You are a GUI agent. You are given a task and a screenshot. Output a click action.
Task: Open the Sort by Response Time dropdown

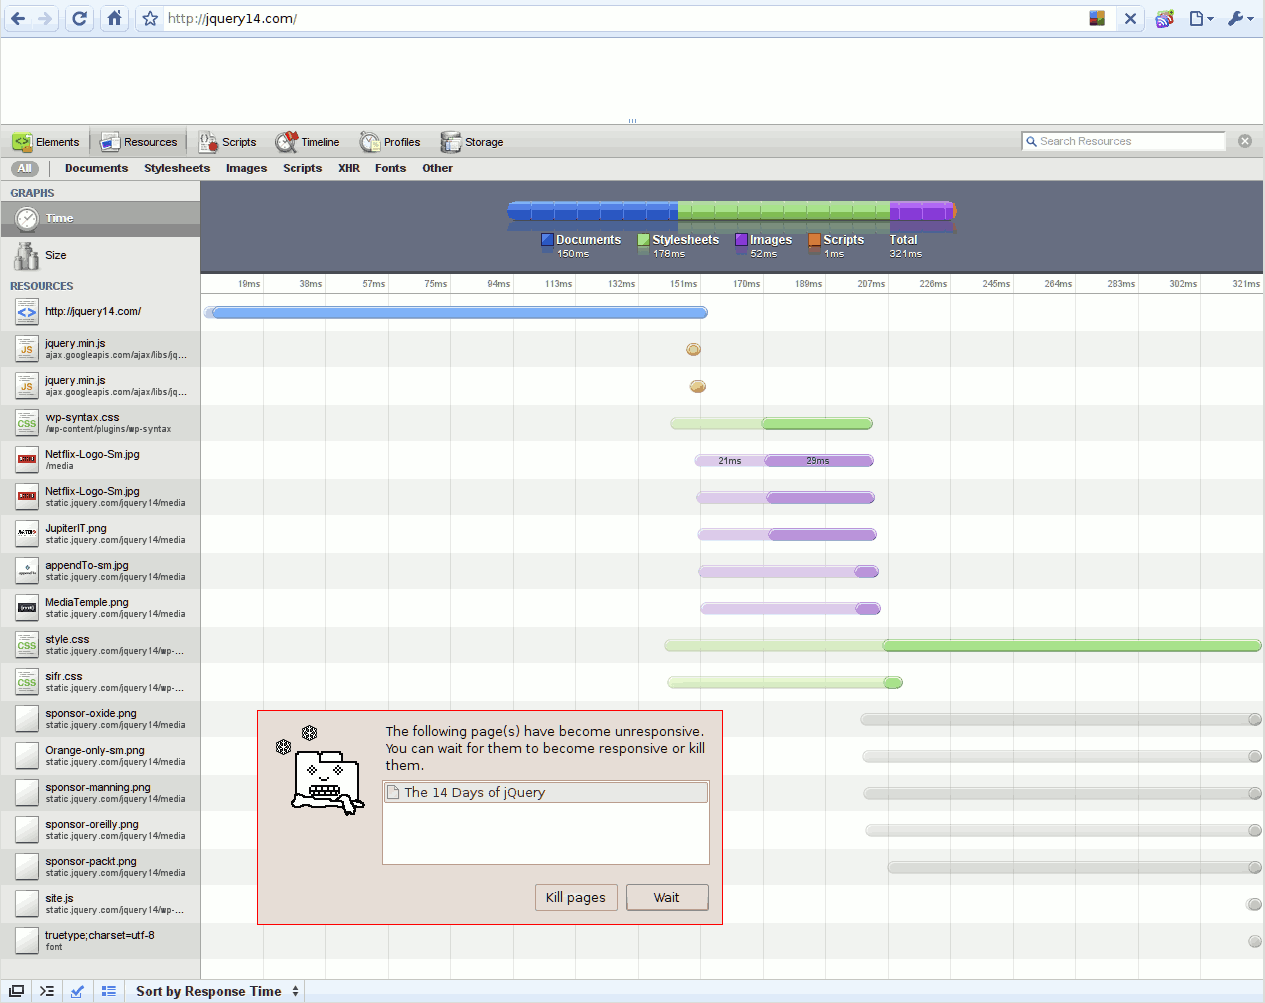point(217,991)
